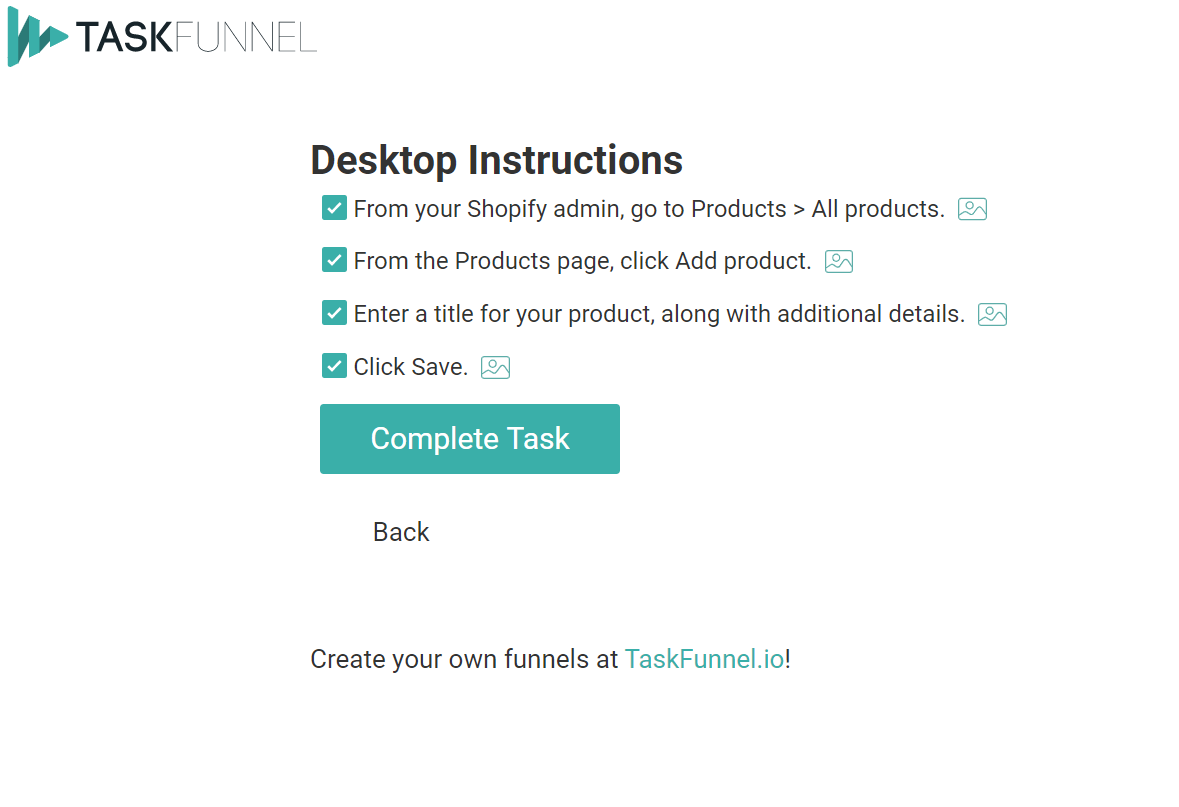Toggle the Click Save step checkbox
Screen dimensions: 1179x807
334,366
